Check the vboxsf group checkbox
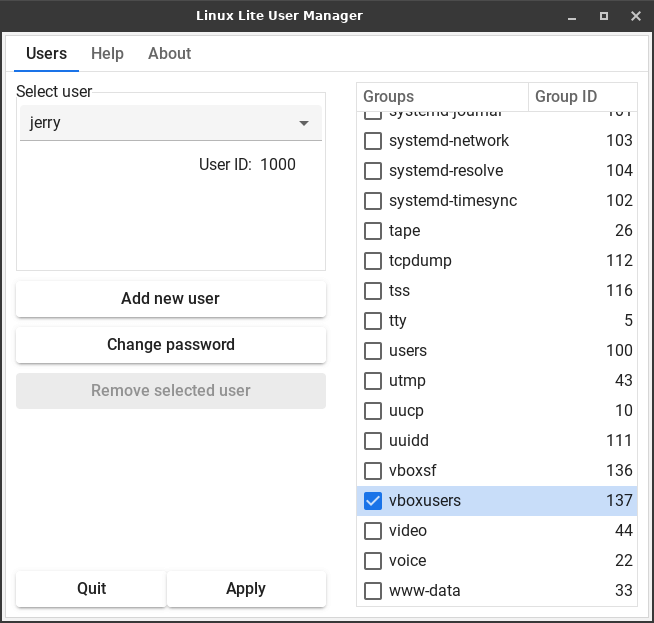Image resolution: width=654 pixels, height=623 pixels. (x=373, y=471)
